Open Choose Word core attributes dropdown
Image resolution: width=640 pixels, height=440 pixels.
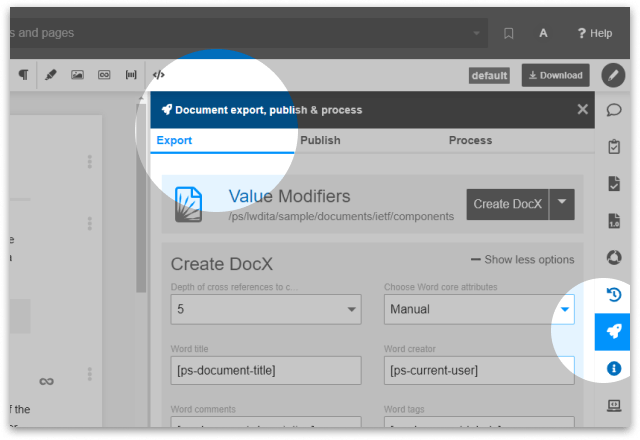(479, 310)
